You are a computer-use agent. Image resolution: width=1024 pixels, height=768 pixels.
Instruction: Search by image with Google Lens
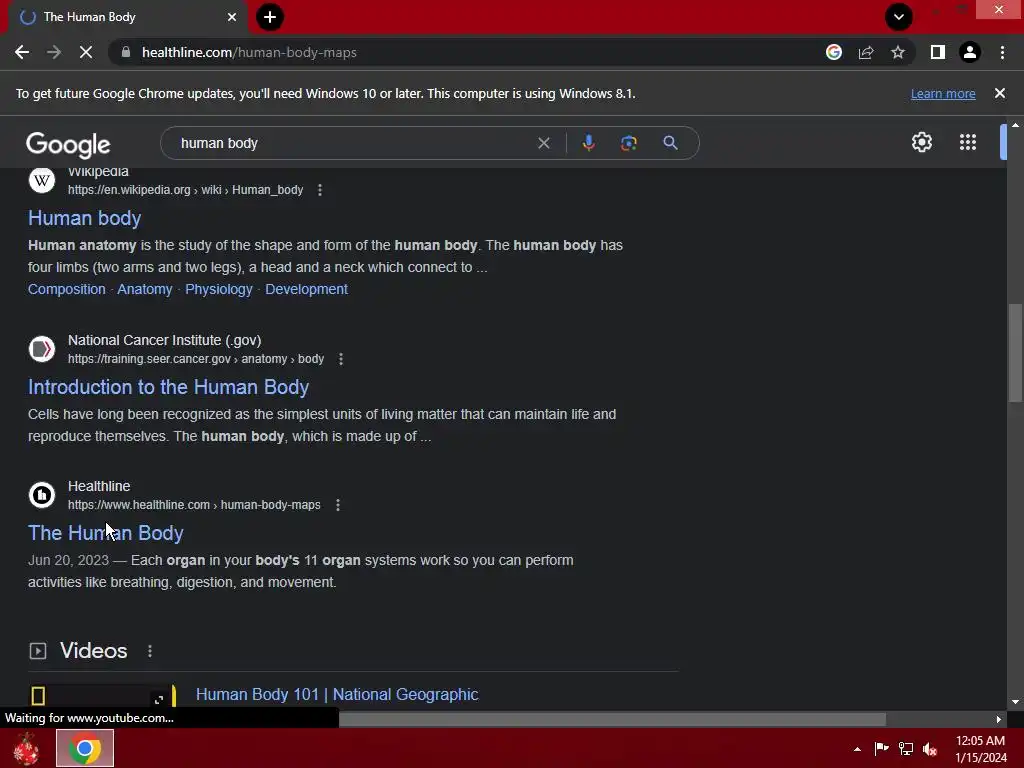click(x=628, y=143)
